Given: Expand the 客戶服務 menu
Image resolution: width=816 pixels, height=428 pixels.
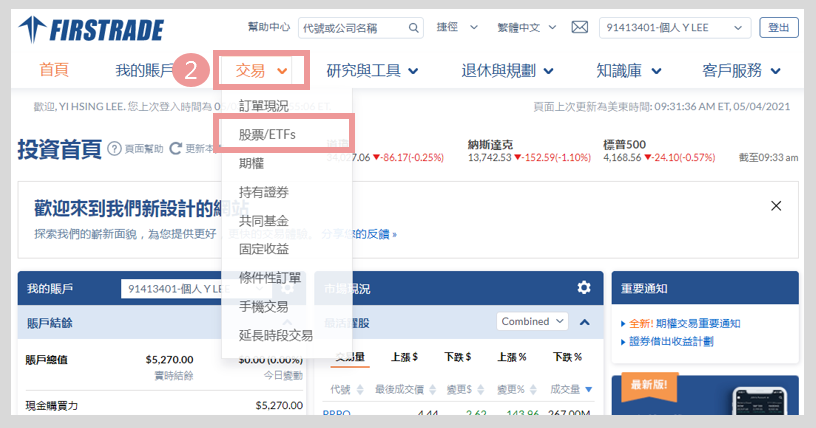Looking at the screenshot, I should point(742,70).
